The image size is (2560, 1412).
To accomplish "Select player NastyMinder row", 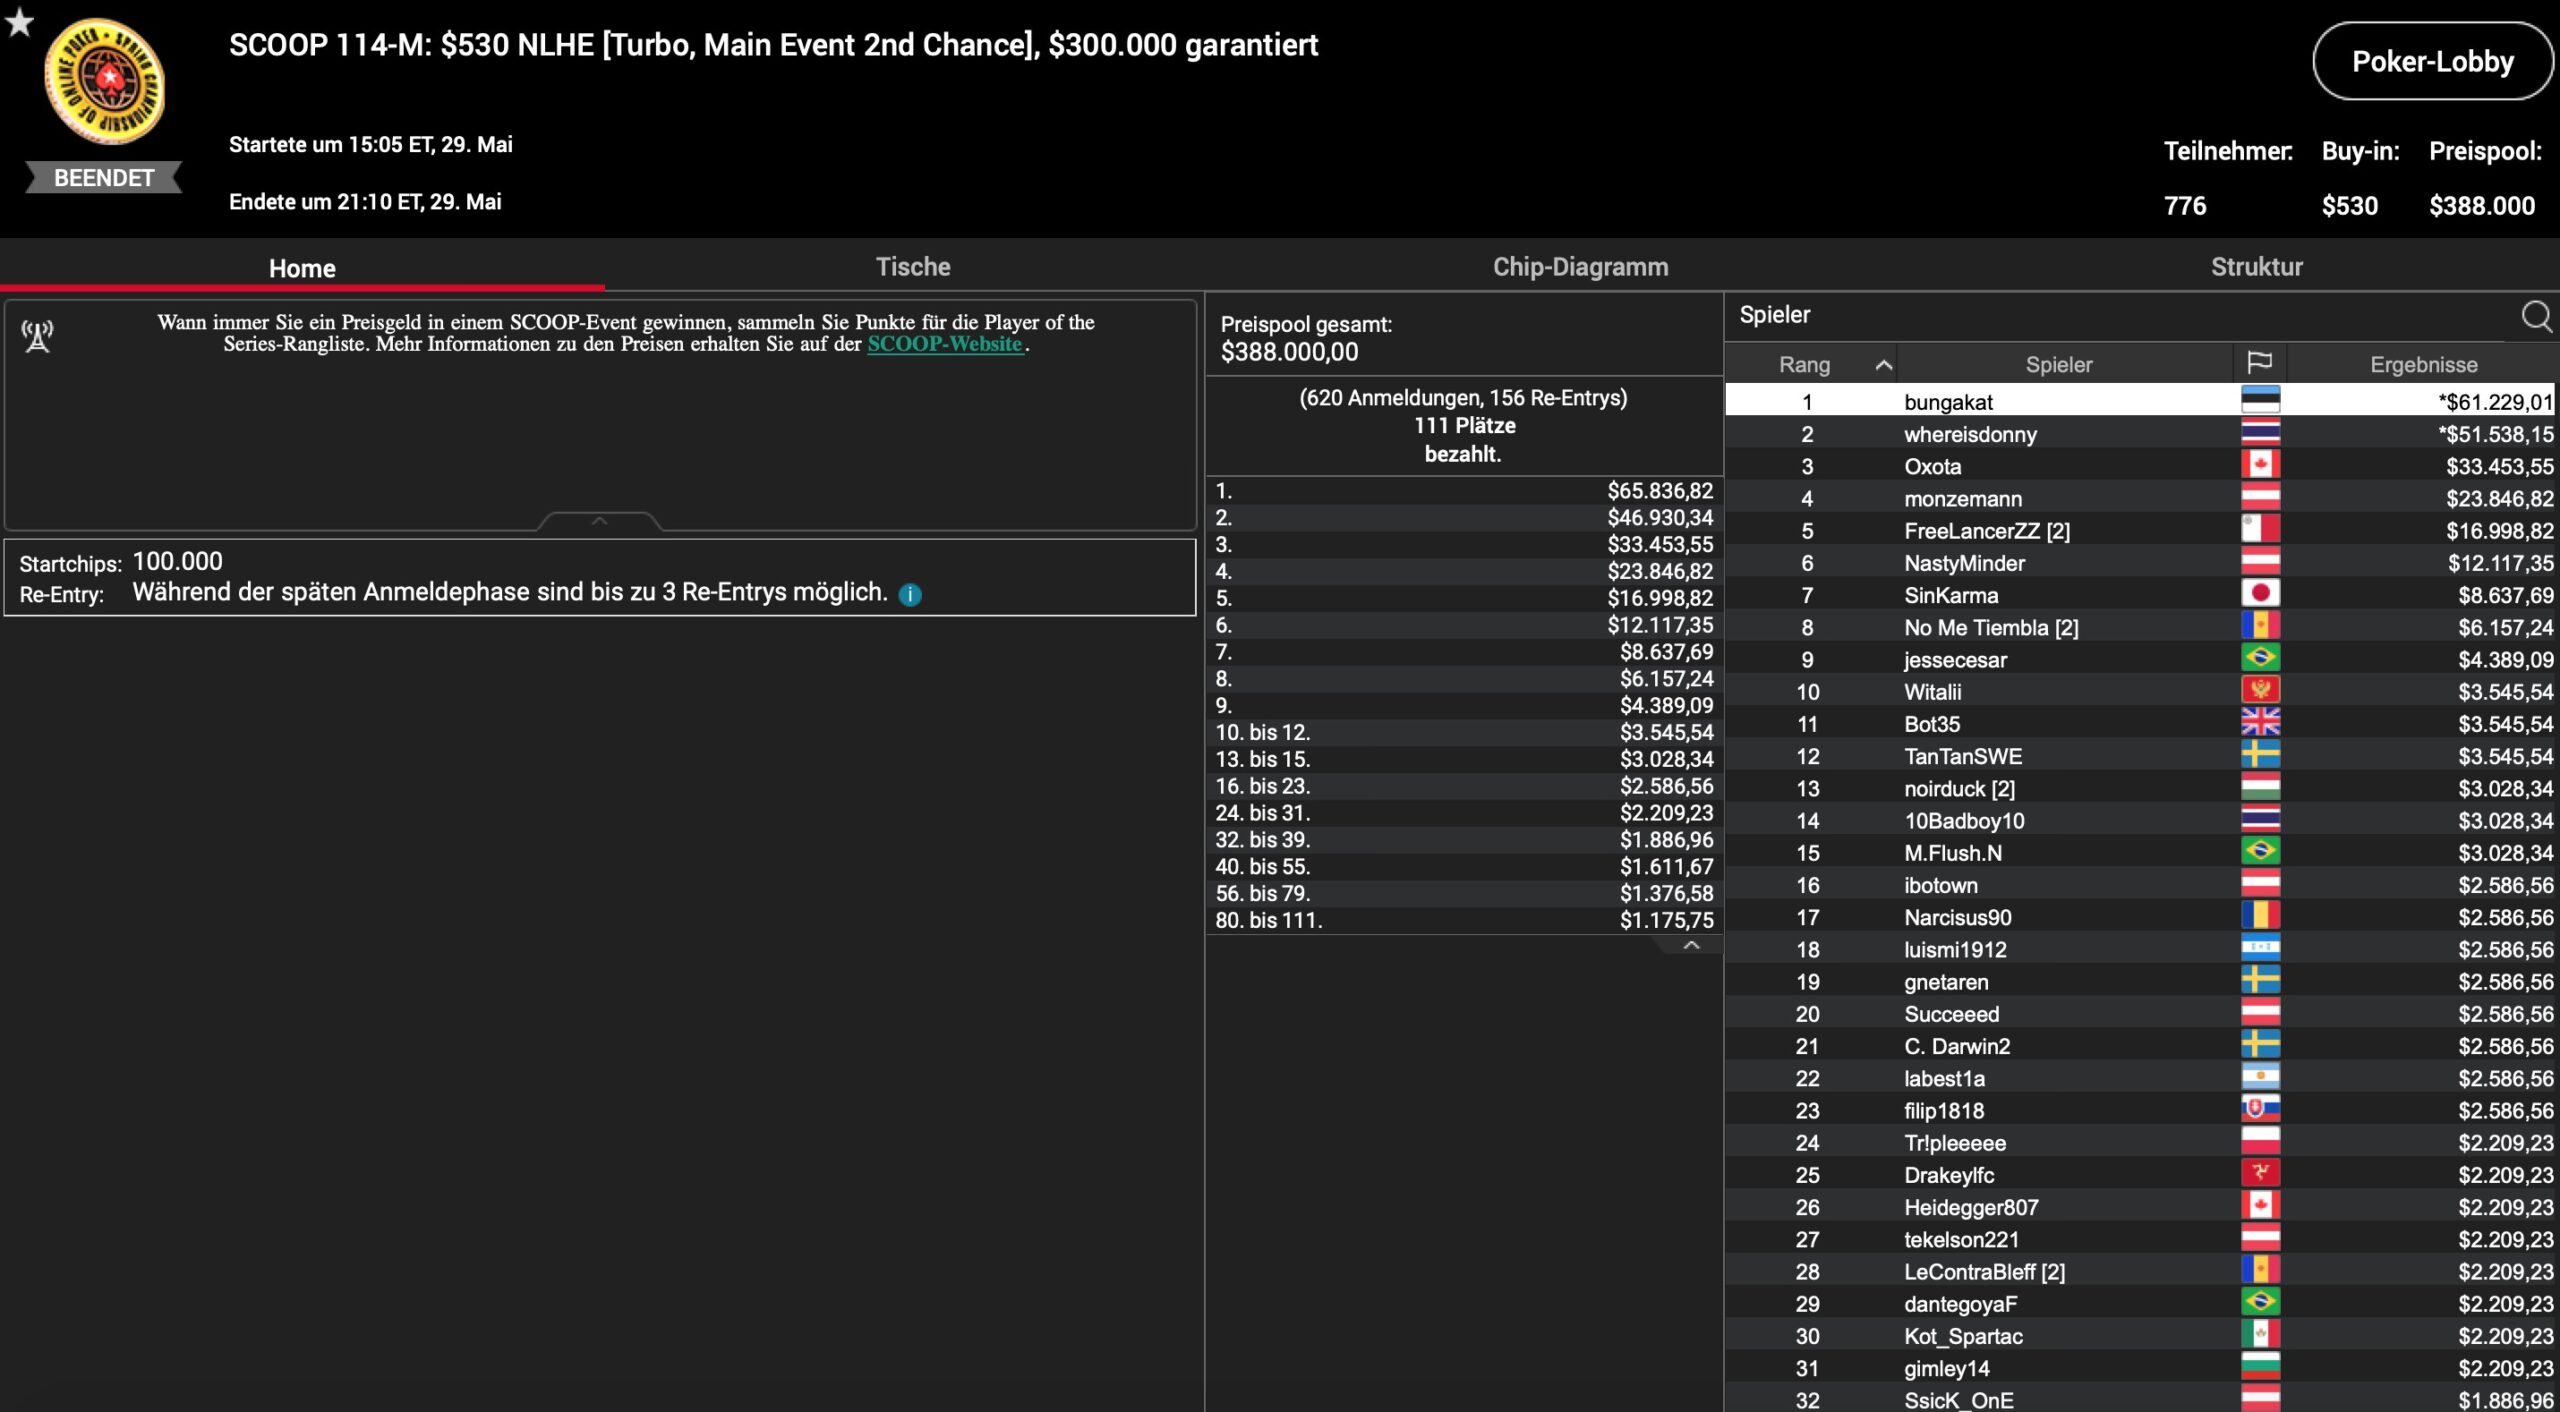I will click(x=2139, y=563).
